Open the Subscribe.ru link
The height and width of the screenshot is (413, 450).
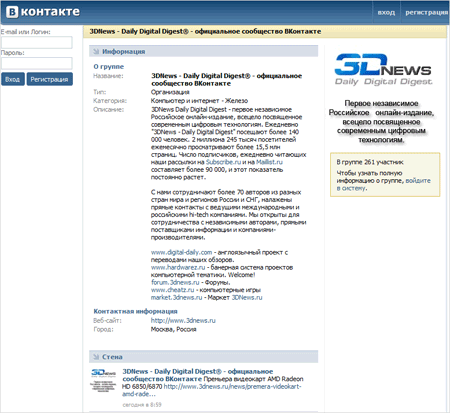click(223, 162)
